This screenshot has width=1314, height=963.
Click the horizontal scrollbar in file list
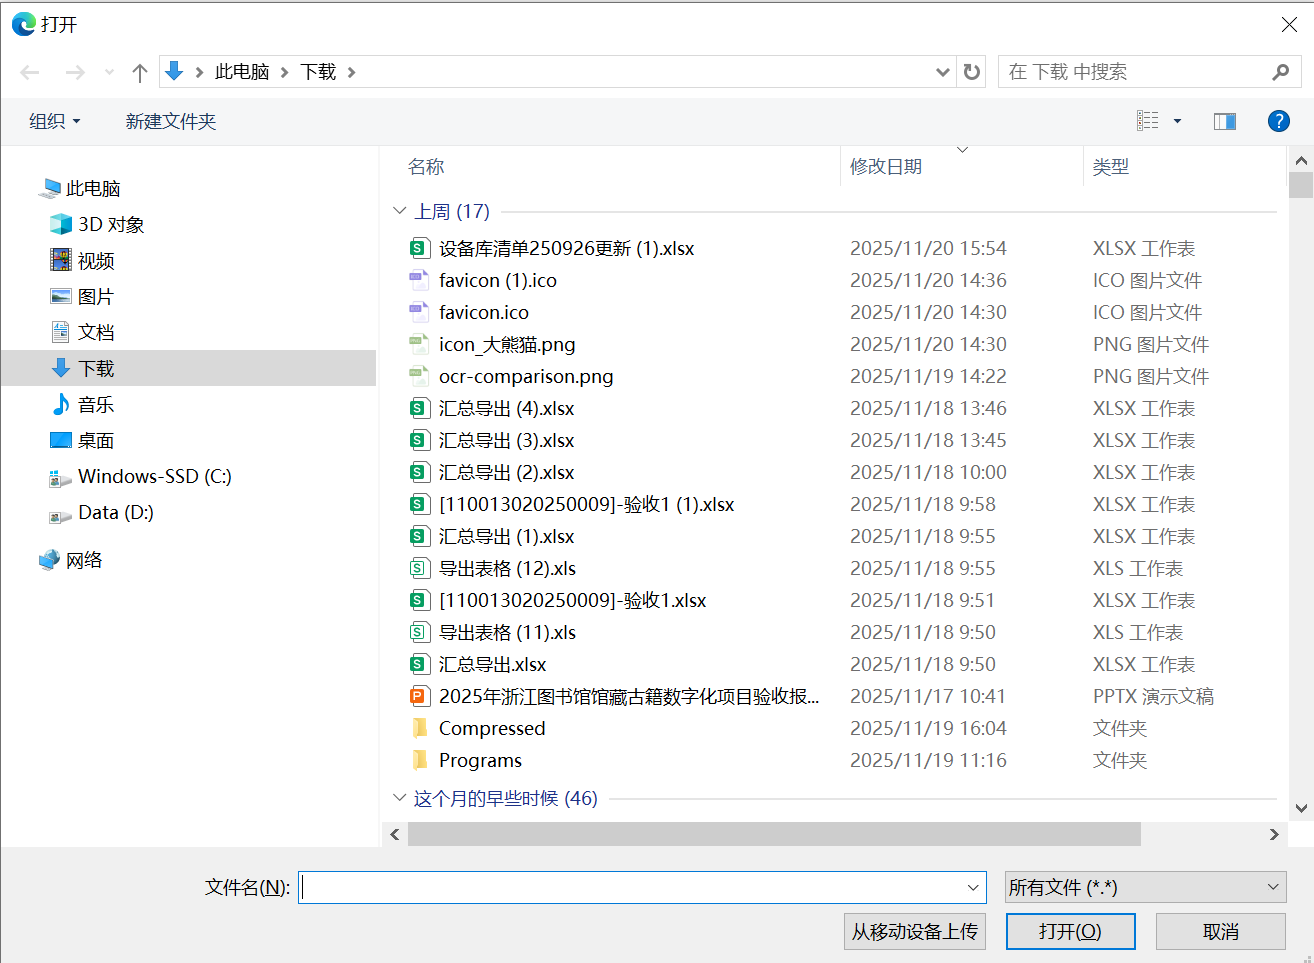[773, 834]
